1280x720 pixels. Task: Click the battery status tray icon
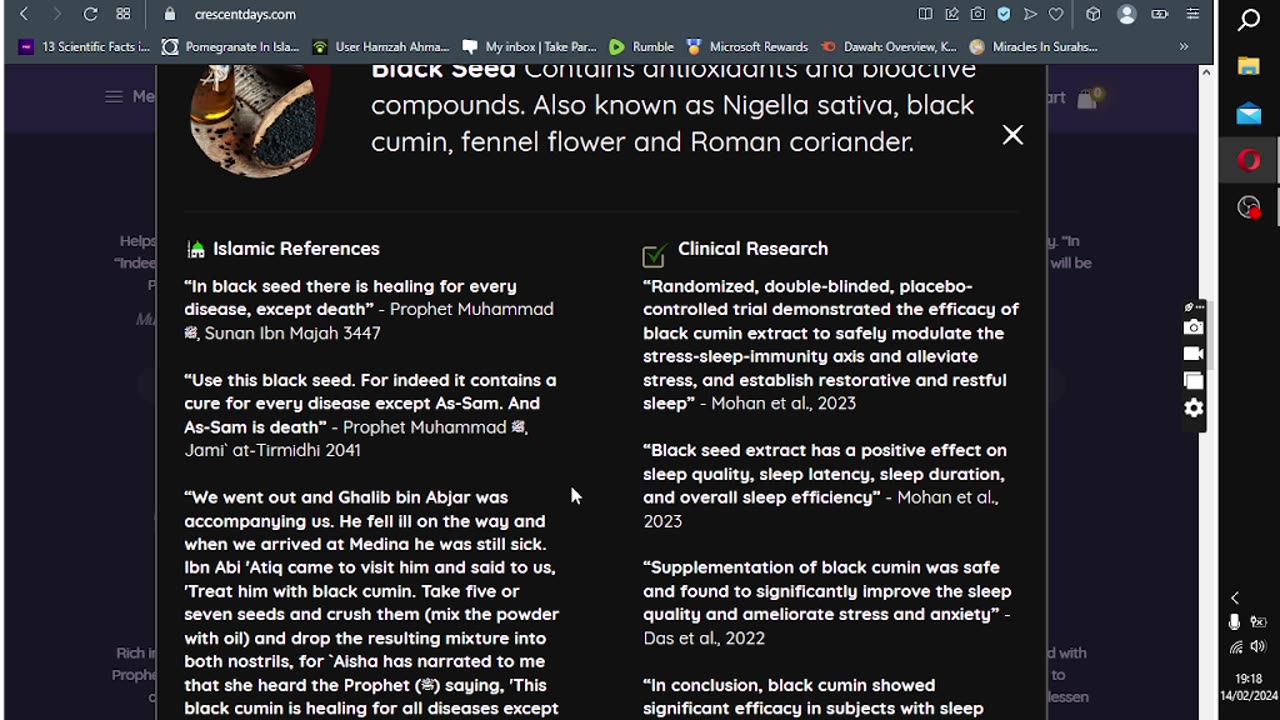point(1259,622)
